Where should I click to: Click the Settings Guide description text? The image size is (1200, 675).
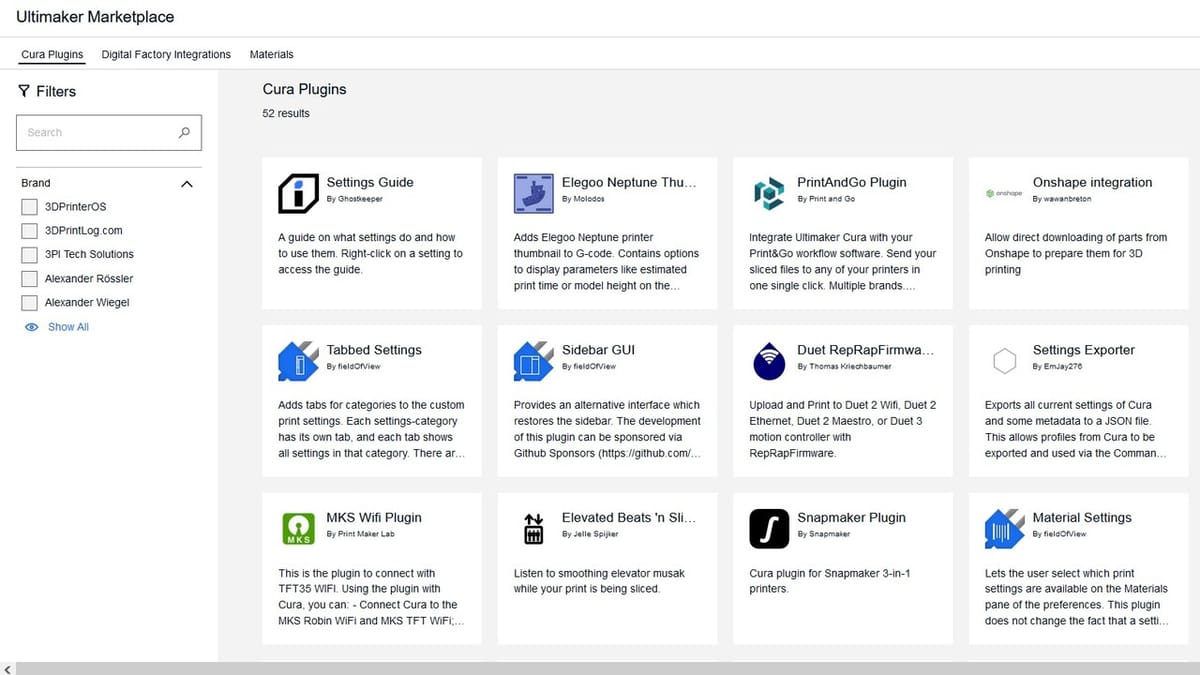click(371, 253)
